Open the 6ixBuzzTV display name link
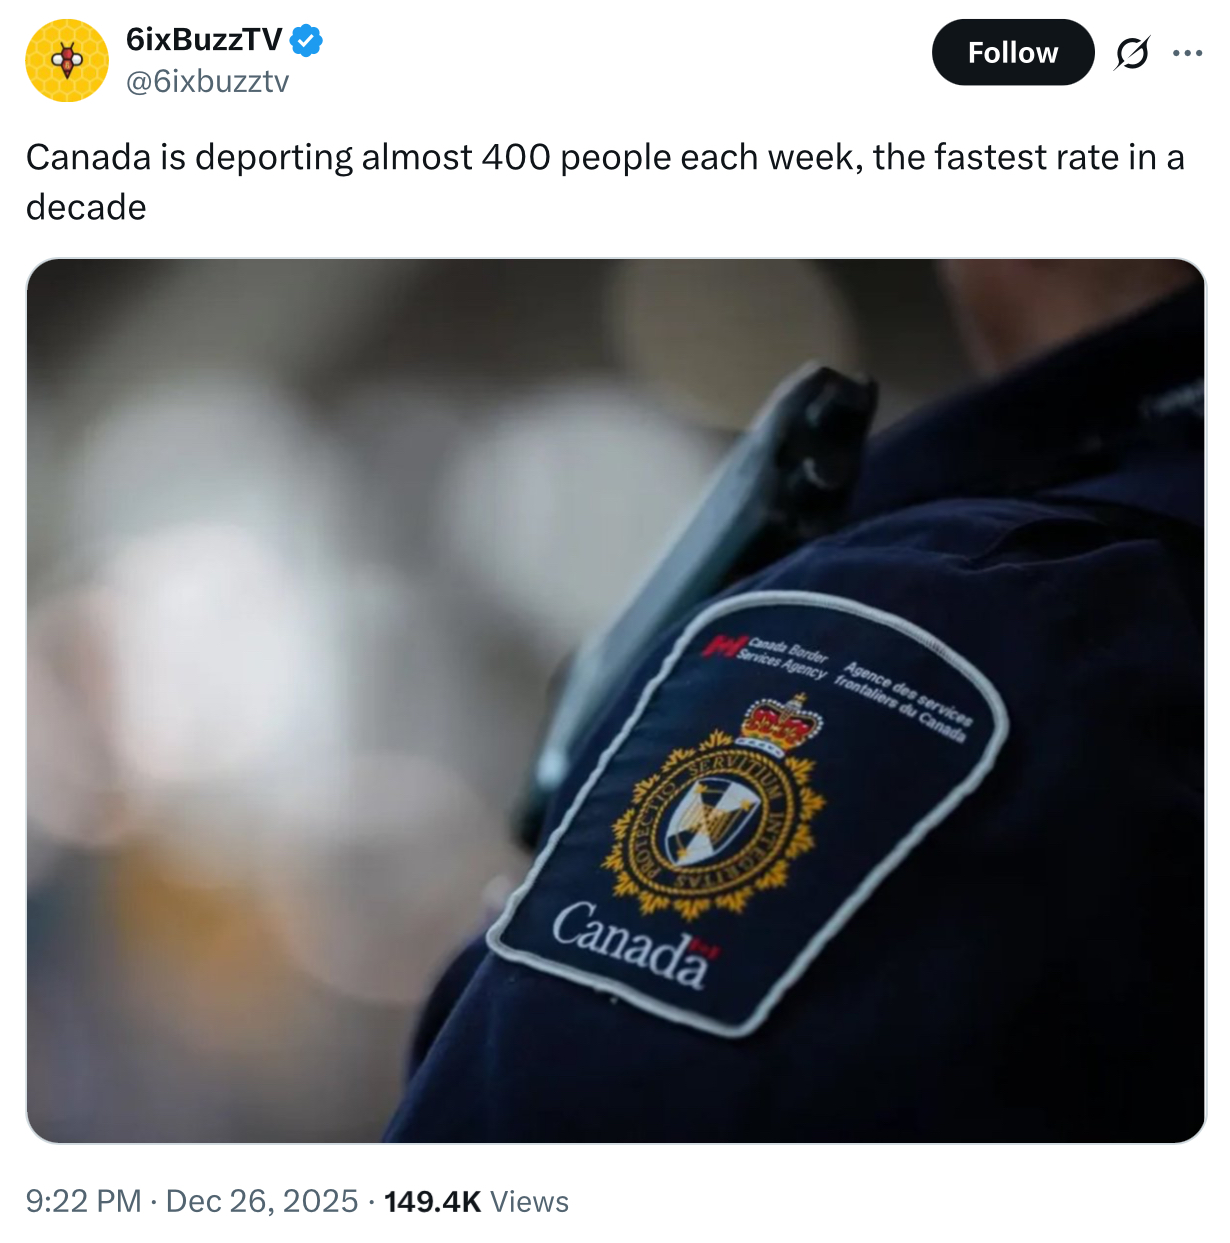This screenshot has height=1243, width=1230. point(204,40)
